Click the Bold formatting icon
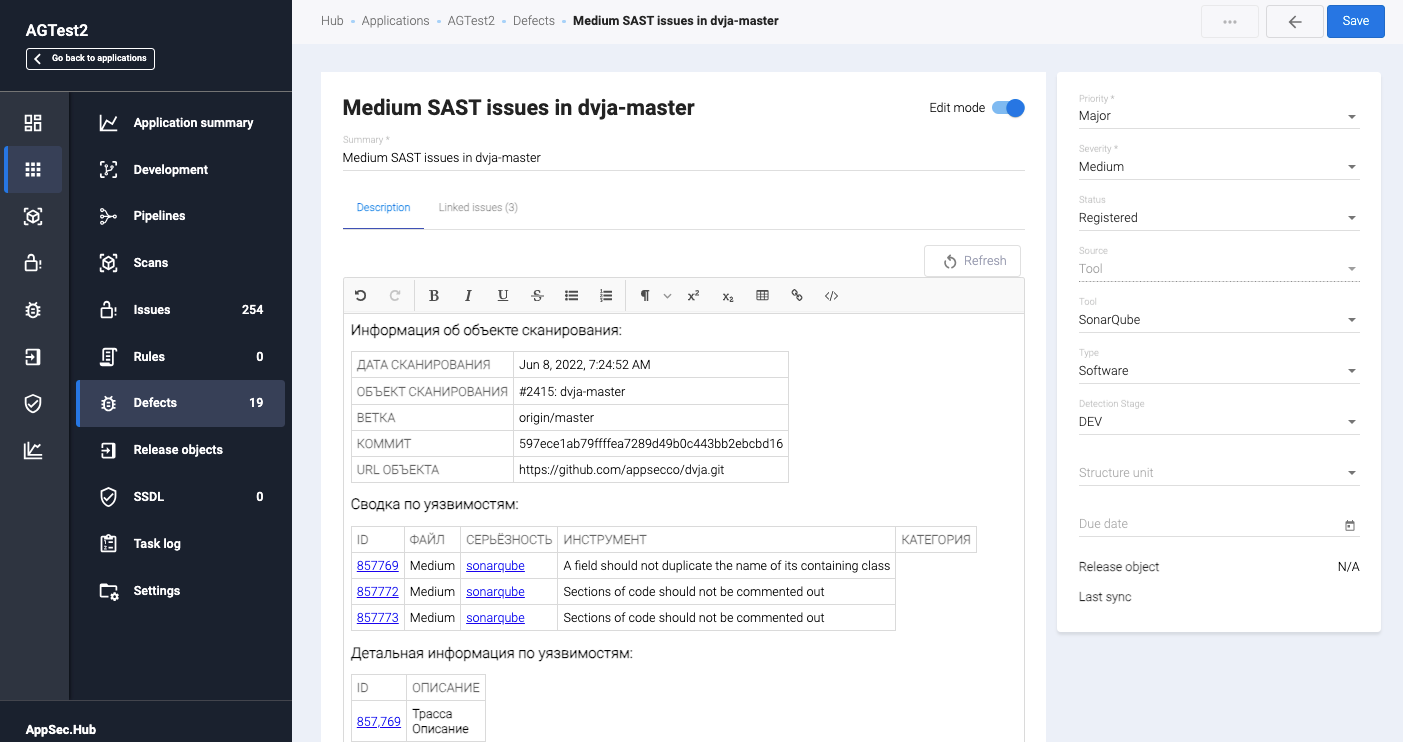This screenshot has height=742, width=1403. [434, 296]
